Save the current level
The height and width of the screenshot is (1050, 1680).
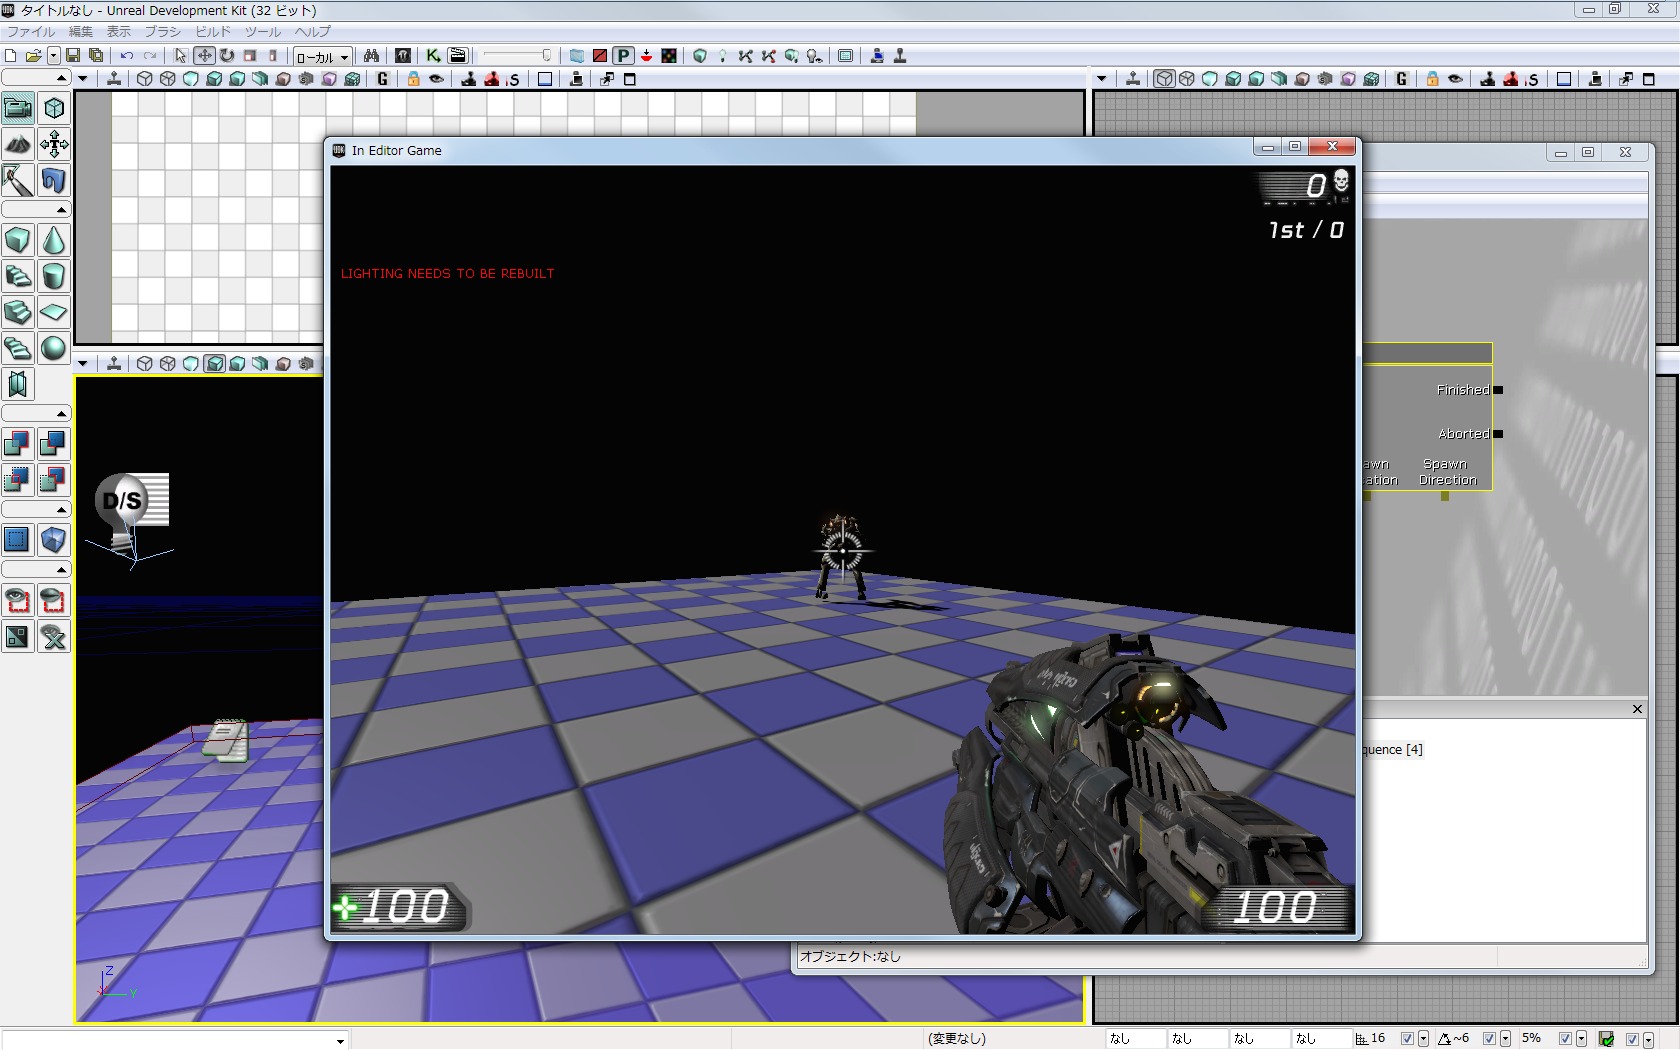pyautogui.click(x=73, y=56)
